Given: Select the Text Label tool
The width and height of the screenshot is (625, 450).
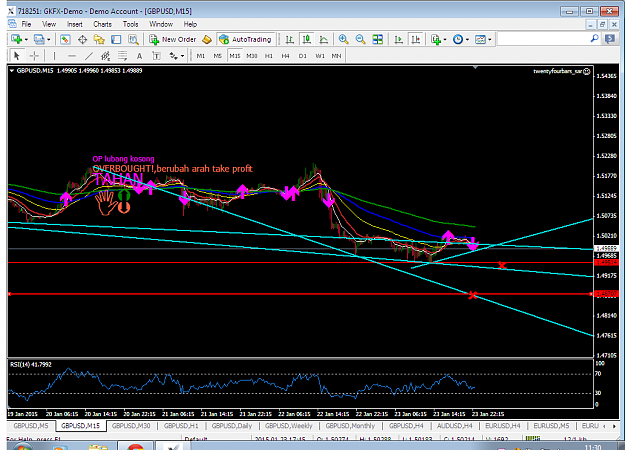Looking at the screenshot, I should pos(156,56).
